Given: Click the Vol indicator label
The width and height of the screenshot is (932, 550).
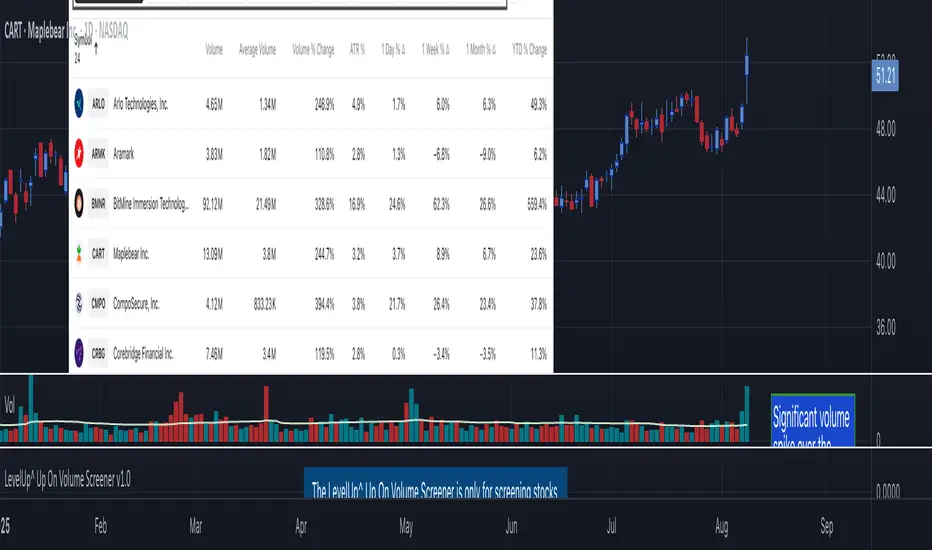Looking at the screenshot, I should [x=11, y=408].
